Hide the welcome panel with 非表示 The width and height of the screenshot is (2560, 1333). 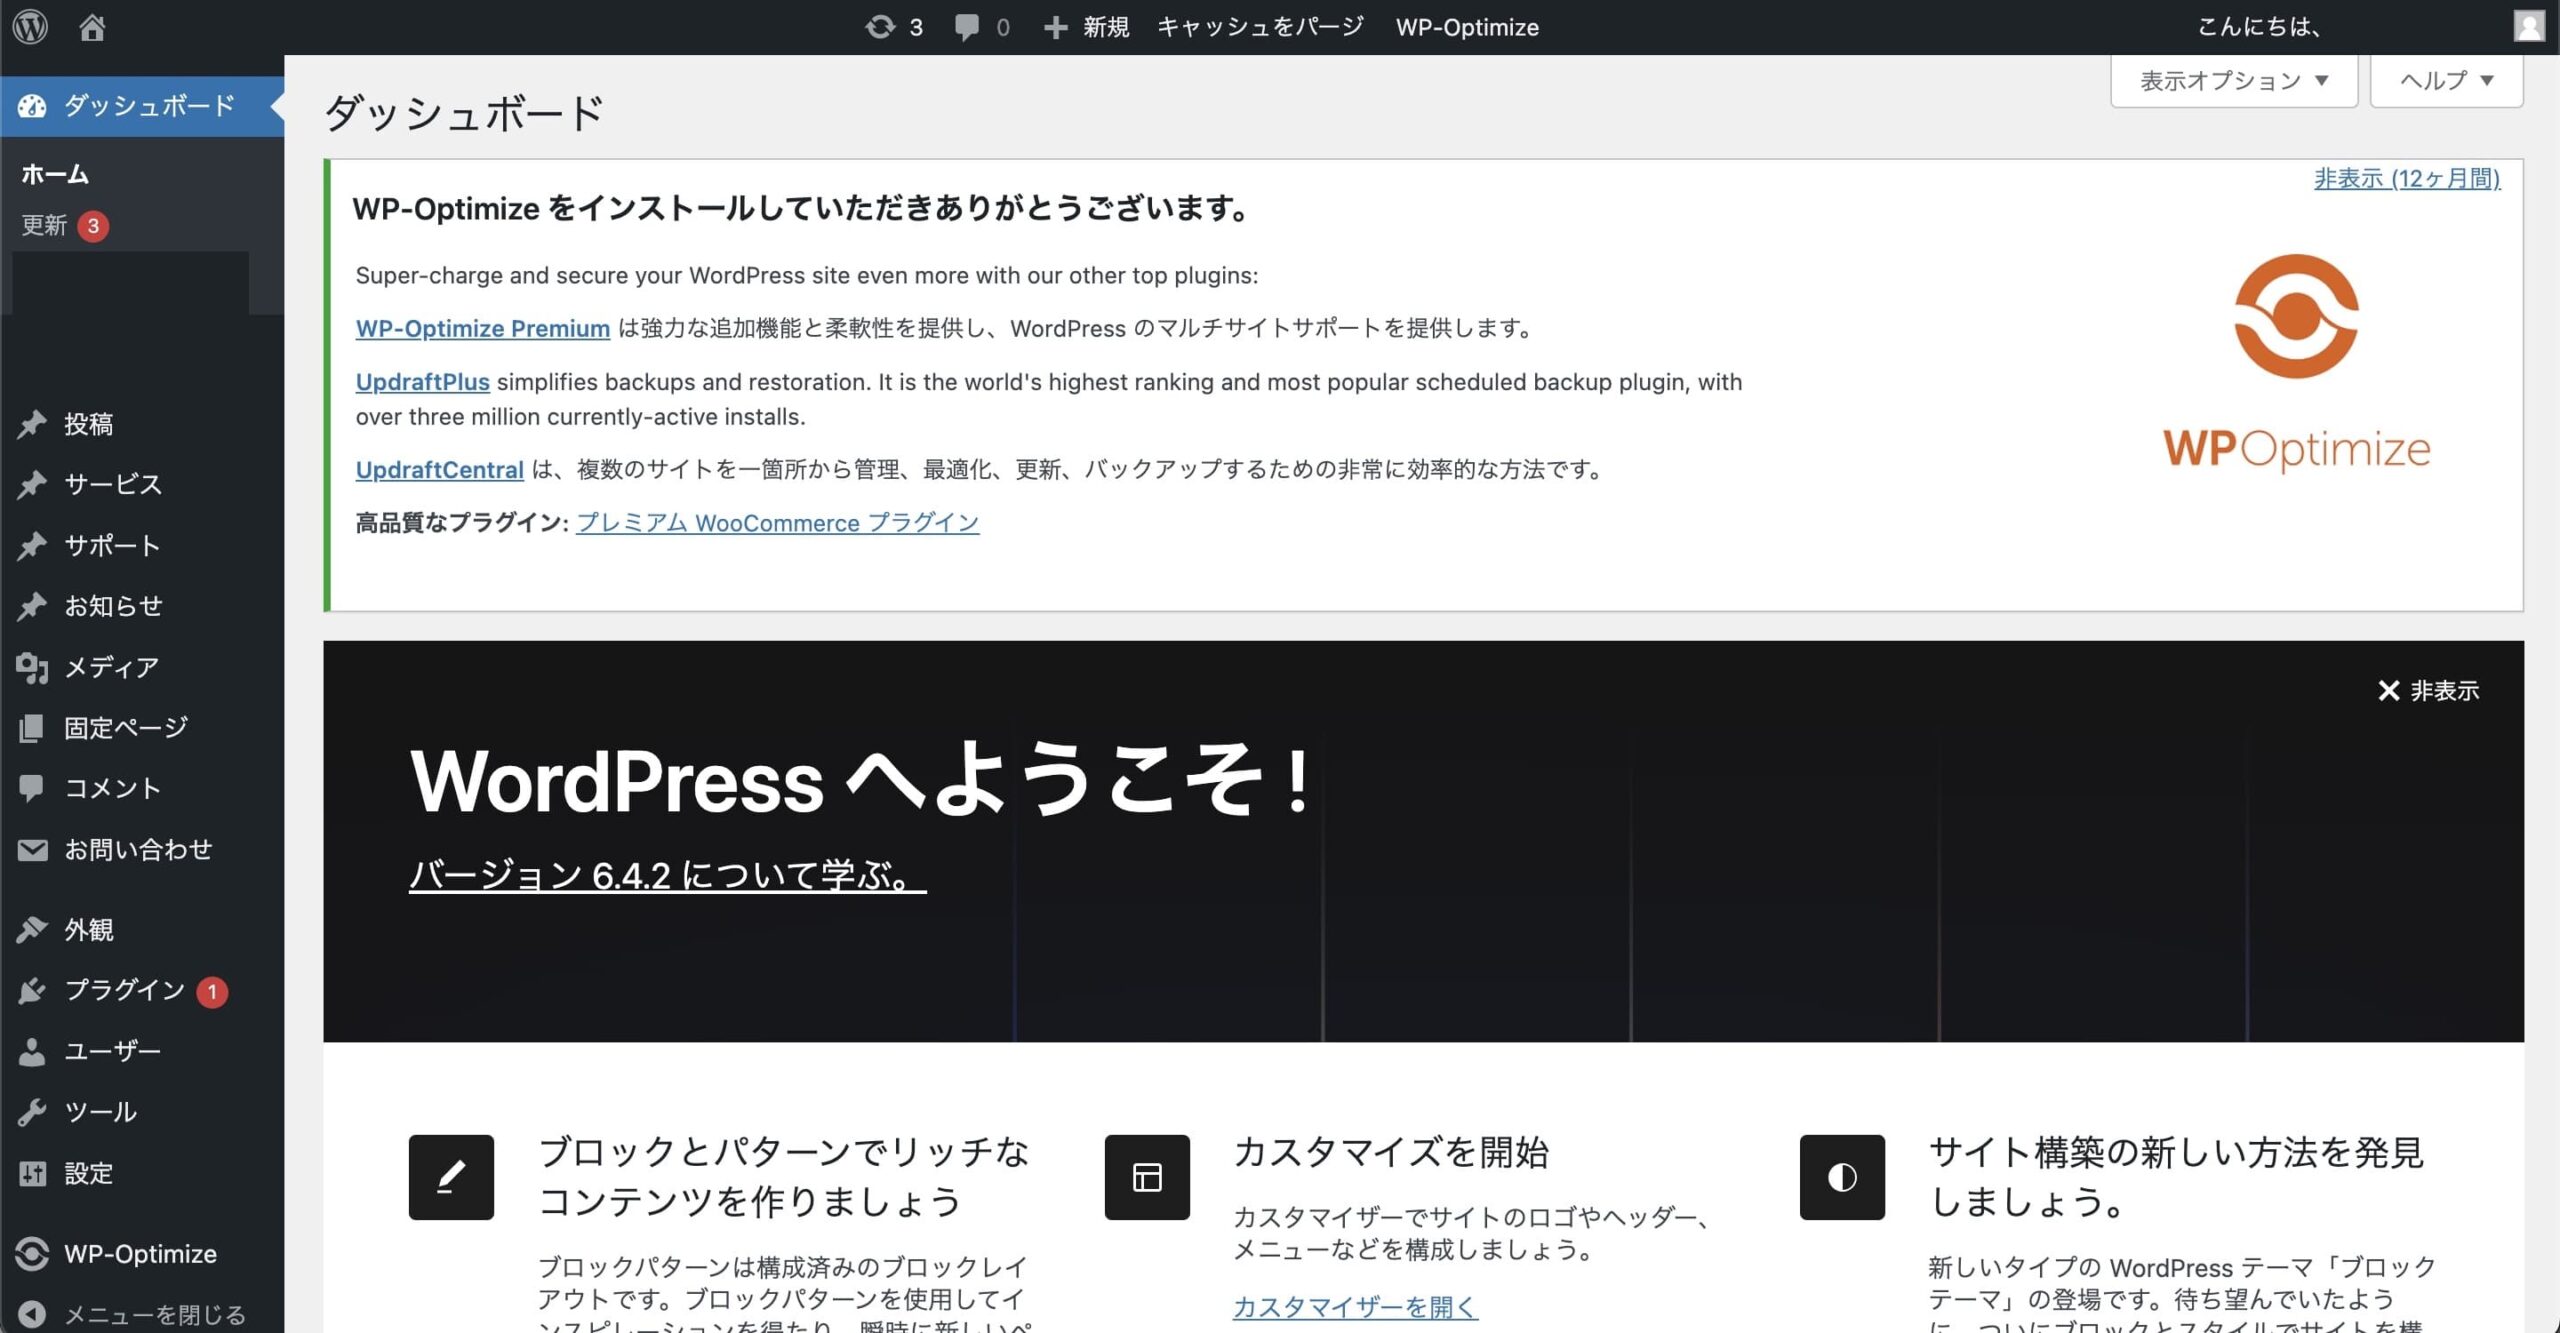(2428, 691)
